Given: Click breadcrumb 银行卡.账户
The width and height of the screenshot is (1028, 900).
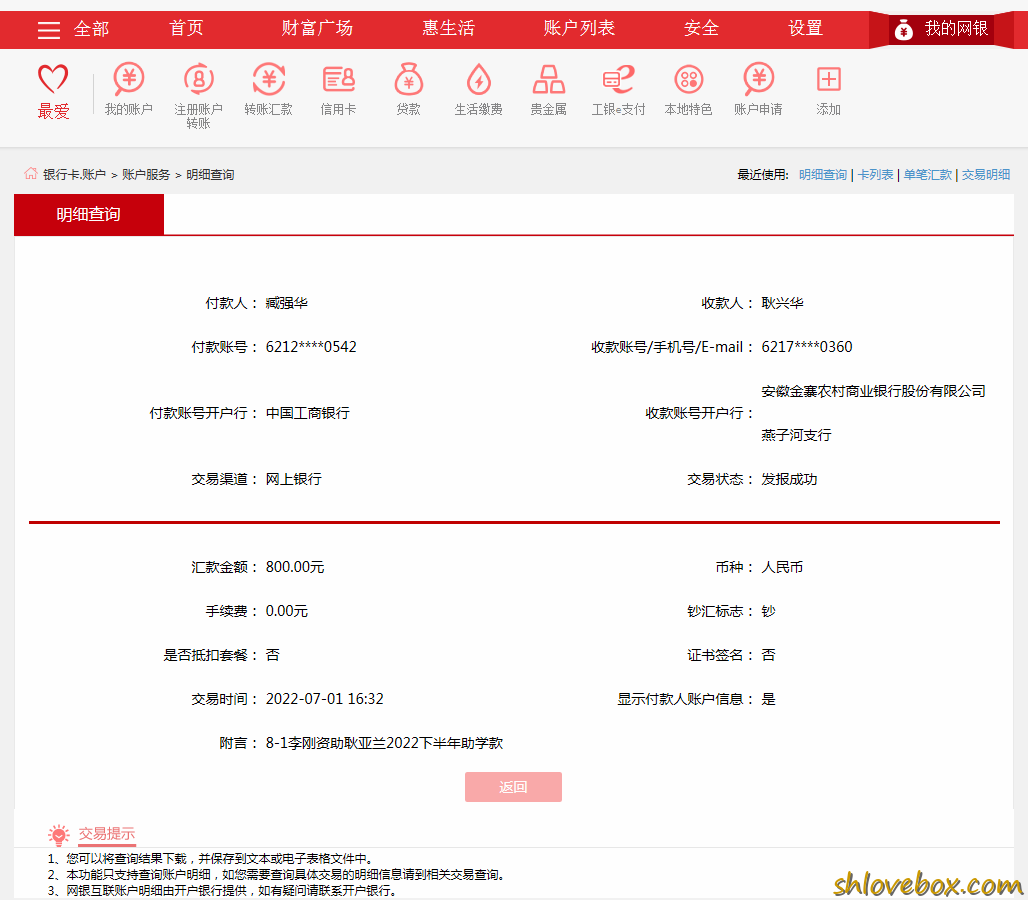Looking at the screenshot, I should pyautogui.click(x=74, y=174).
